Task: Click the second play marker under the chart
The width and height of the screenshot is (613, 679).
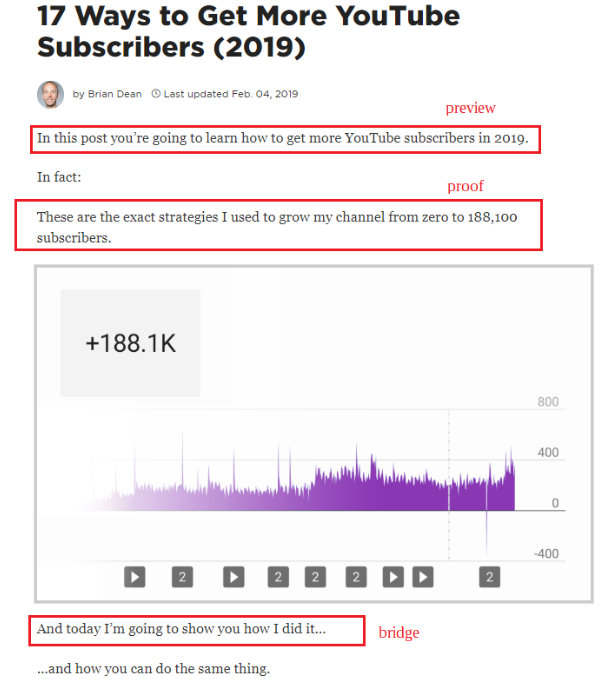Action: coord(233,576)
